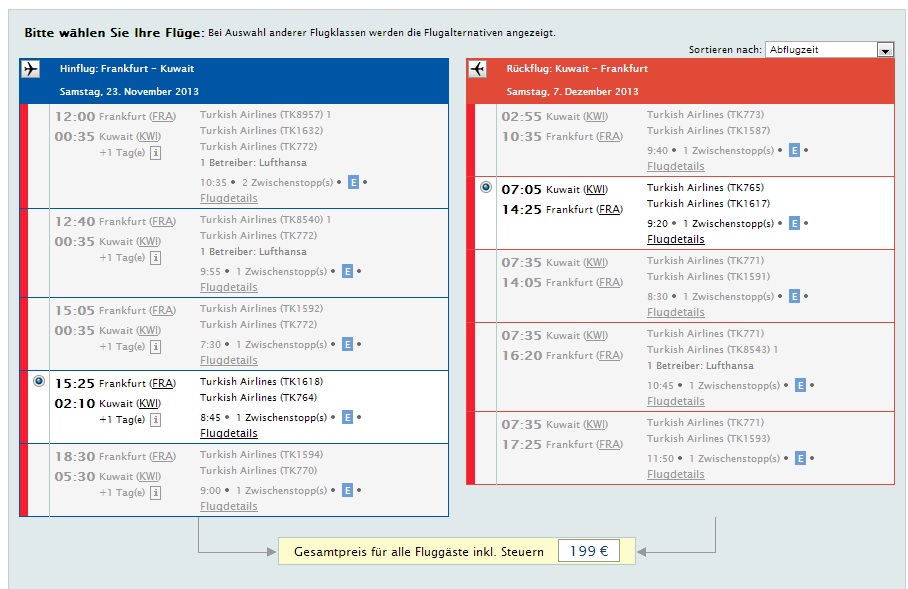Open Flugdetails for the 07:05 Kuwait flight
908x589 pixels.
coord(676,239)
